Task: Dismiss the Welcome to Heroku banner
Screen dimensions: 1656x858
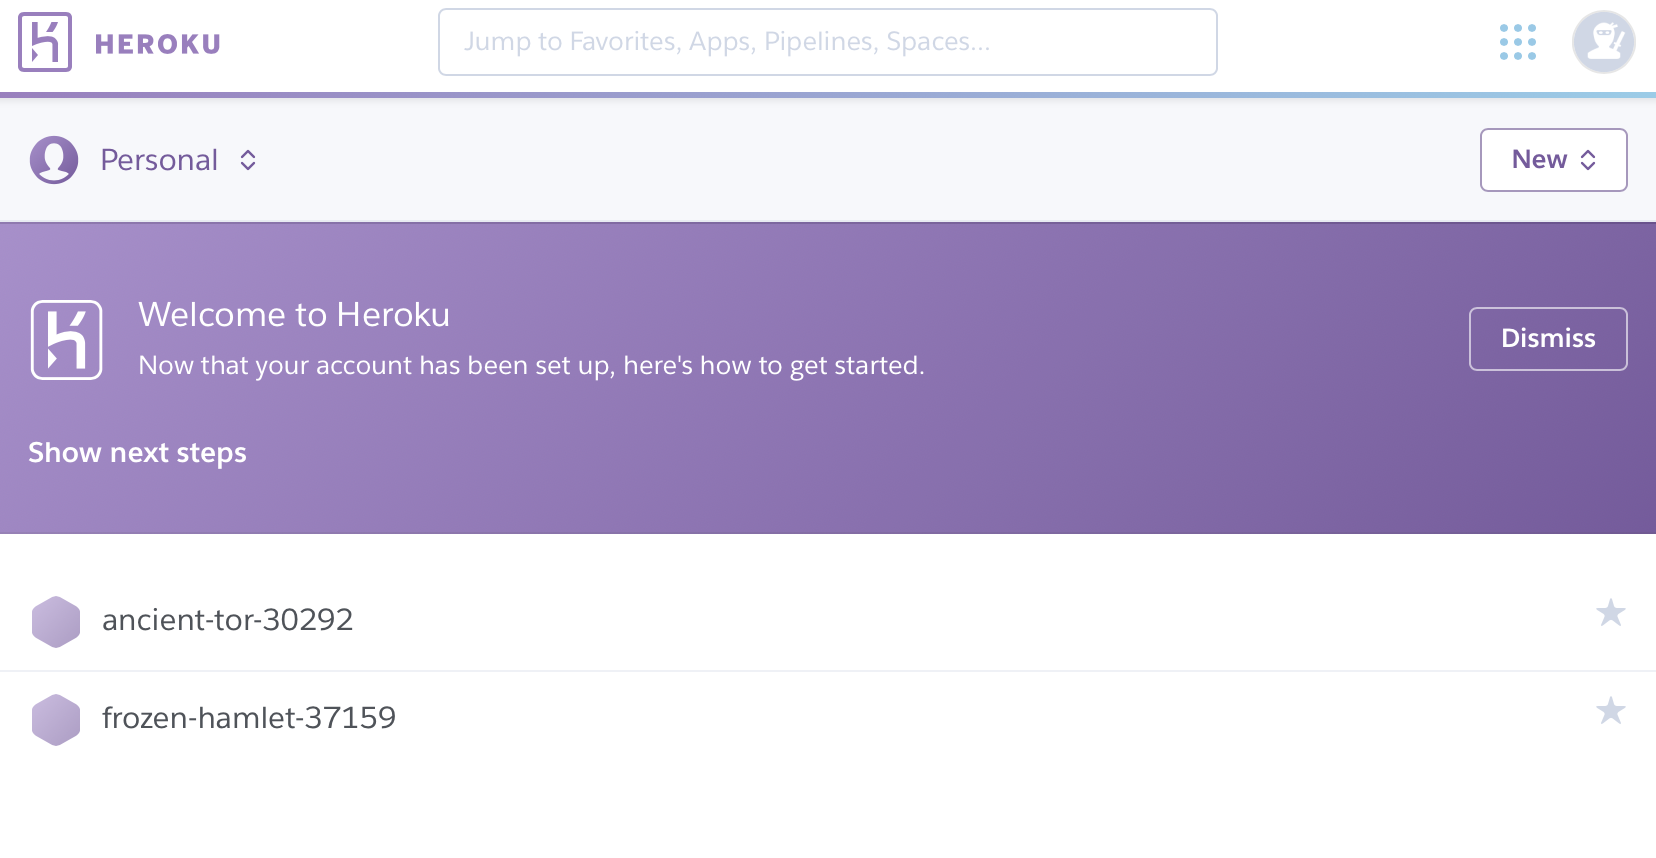Action: pos(1547,339)
